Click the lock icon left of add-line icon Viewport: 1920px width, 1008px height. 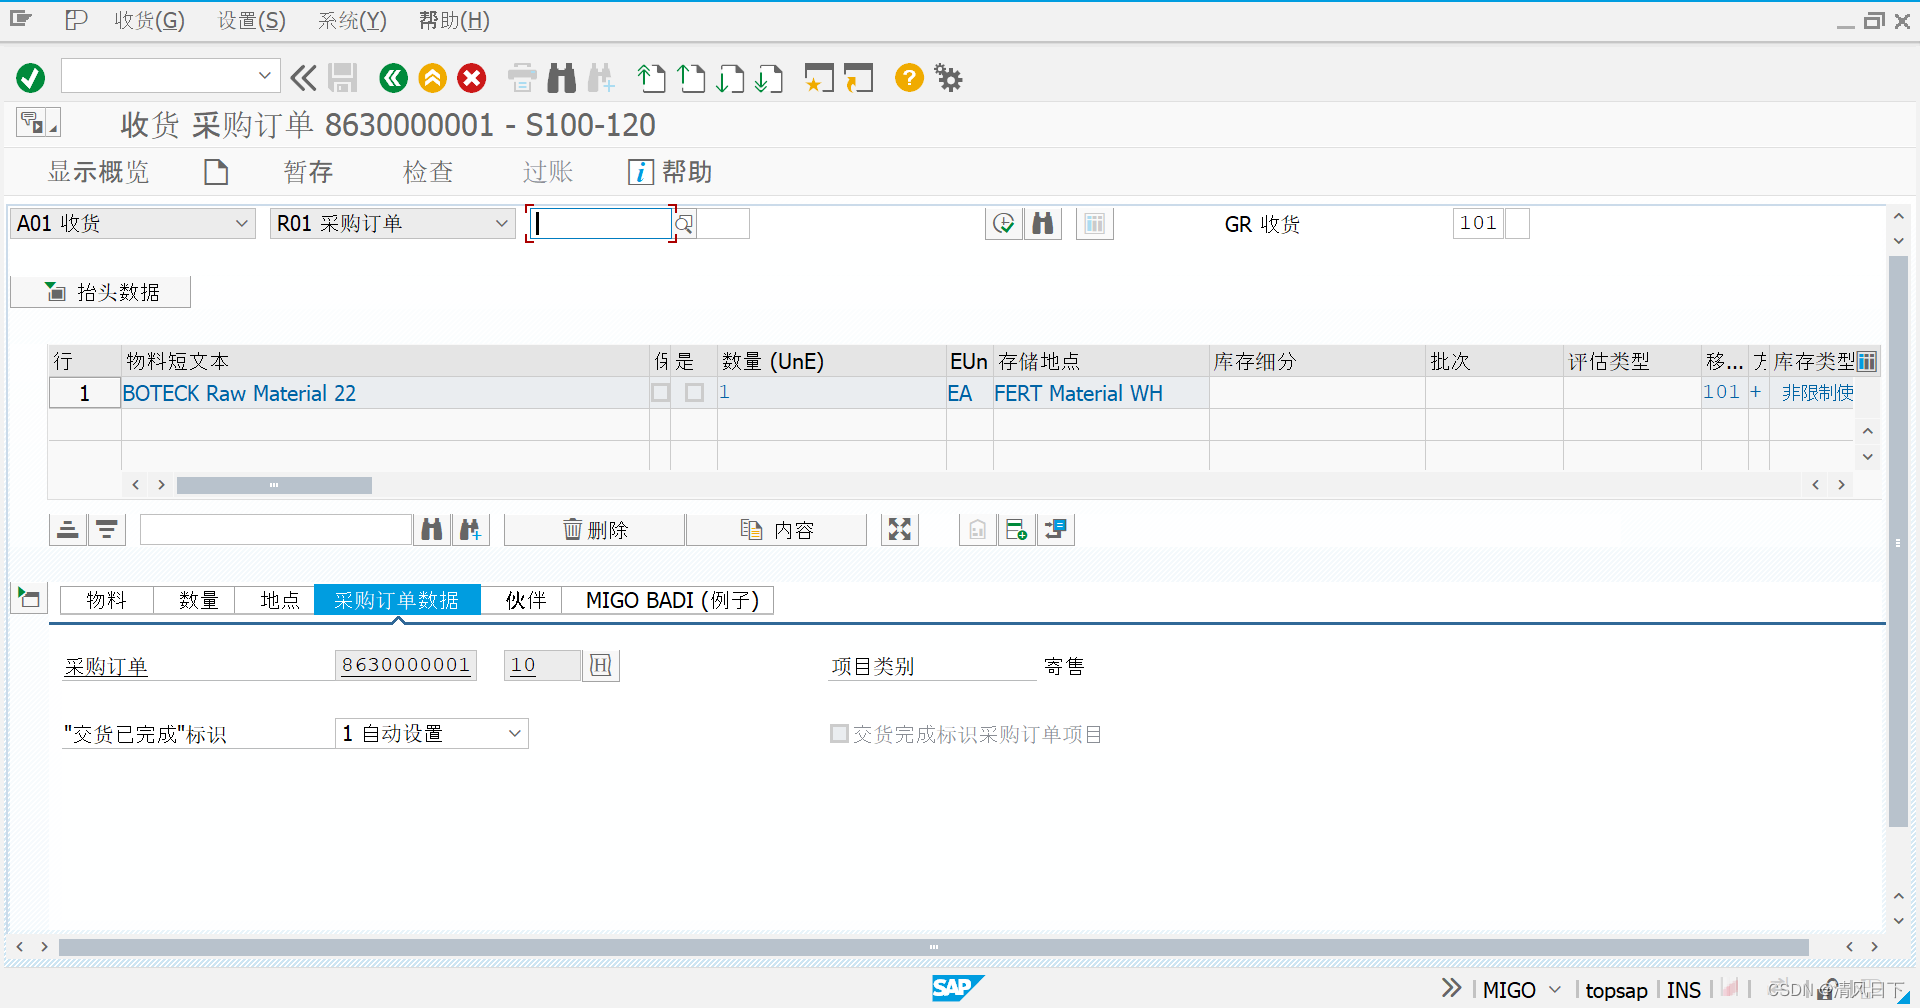tap(978, 530)
